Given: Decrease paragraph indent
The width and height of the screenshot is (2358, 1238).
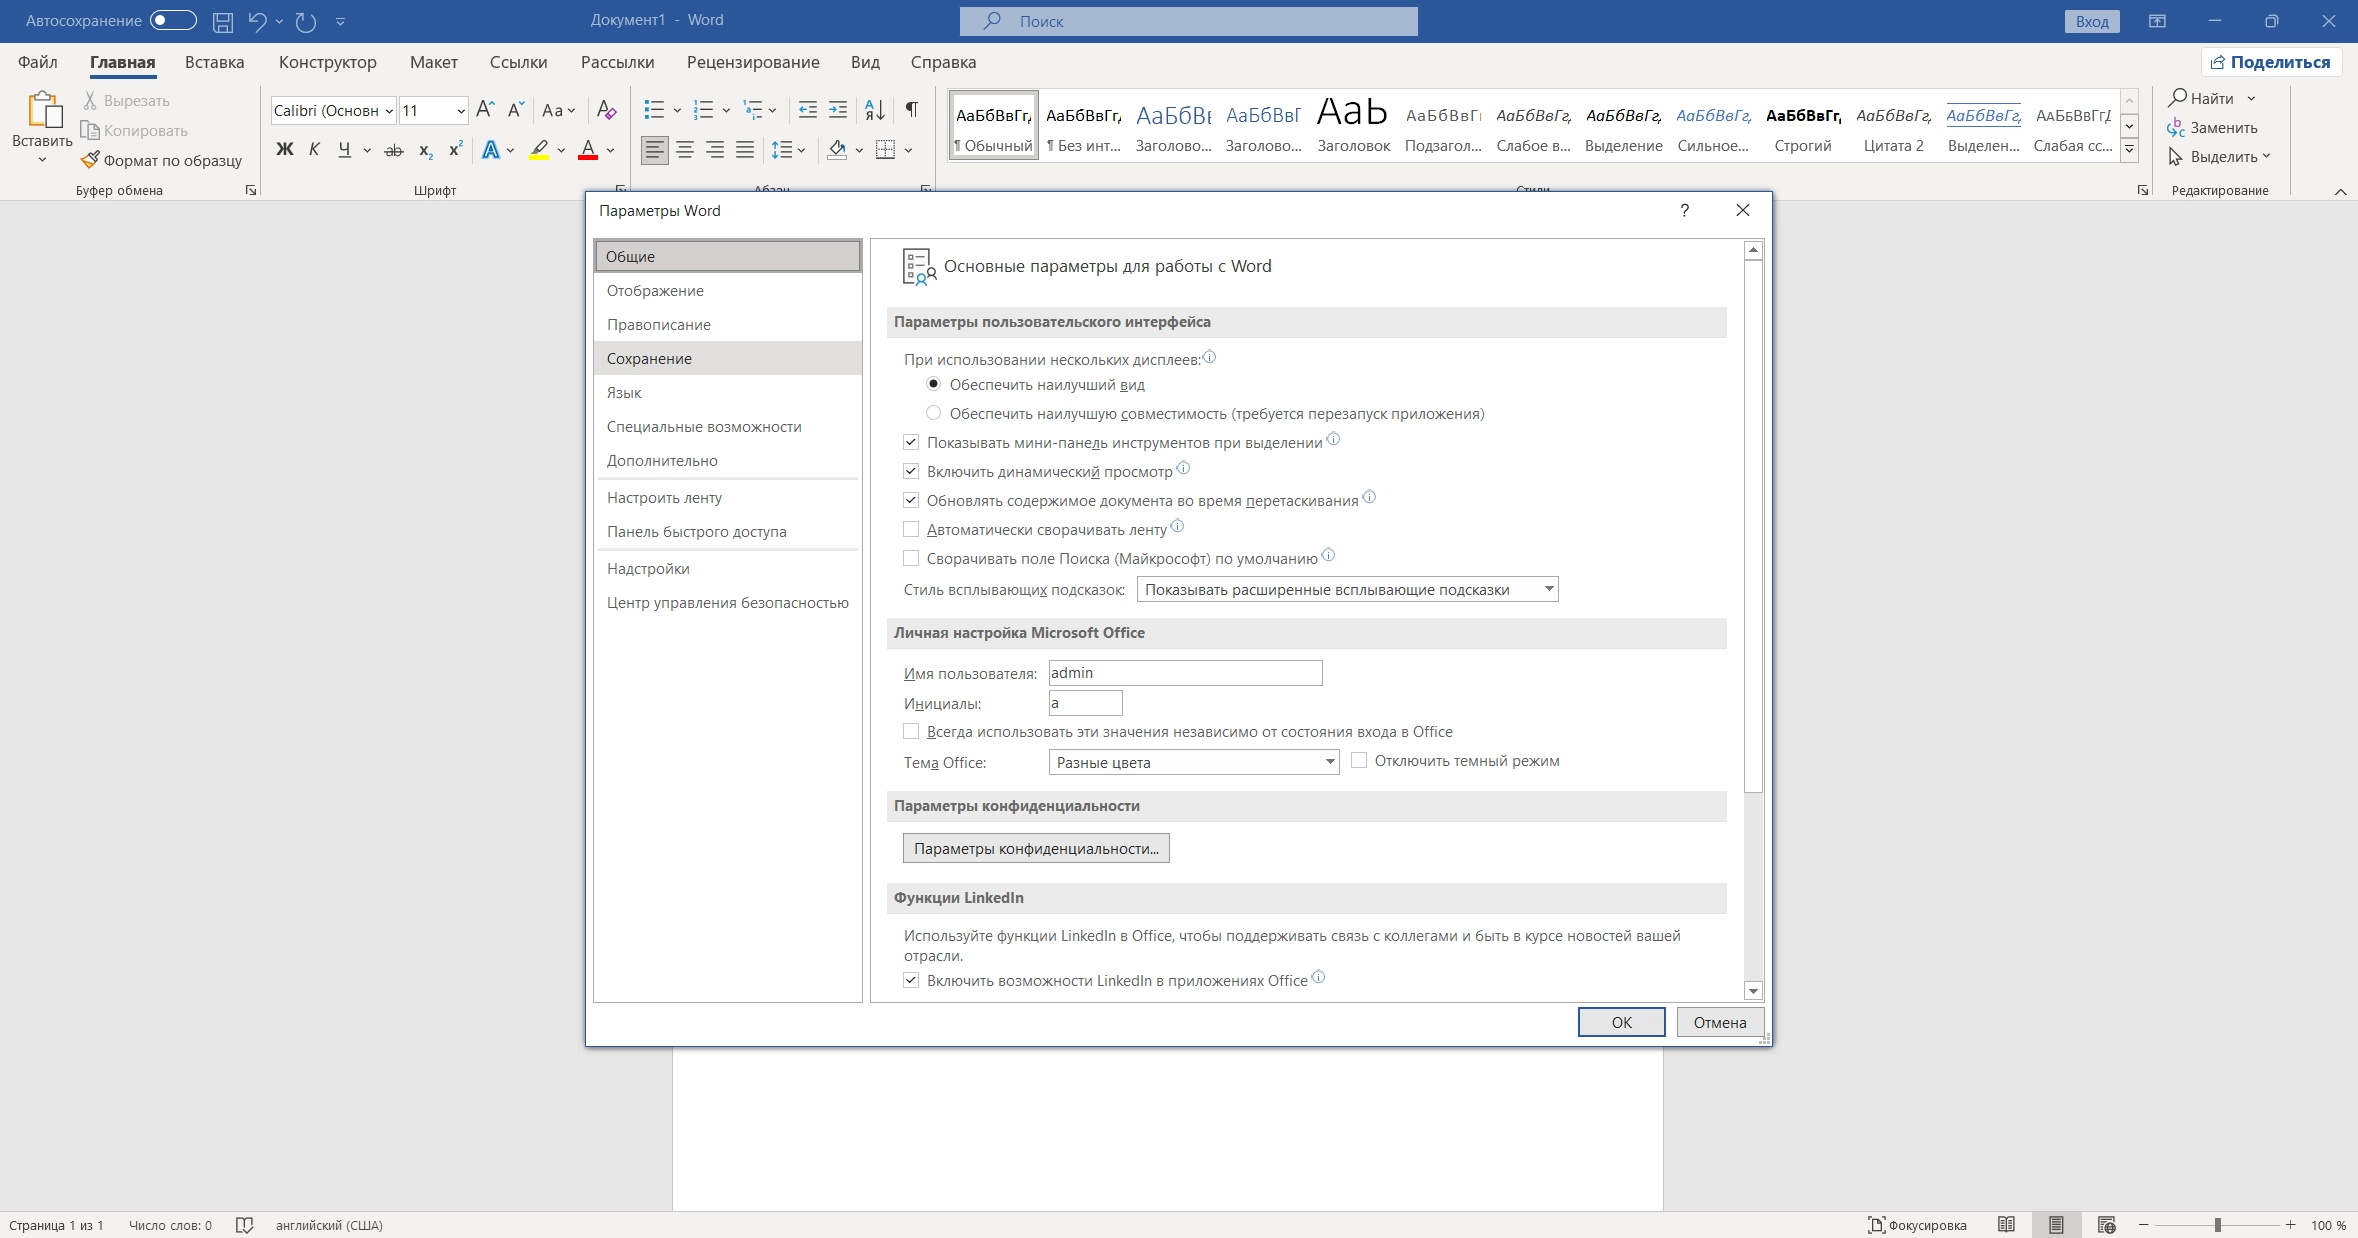Looking at the screenshot, I should 808,110.
